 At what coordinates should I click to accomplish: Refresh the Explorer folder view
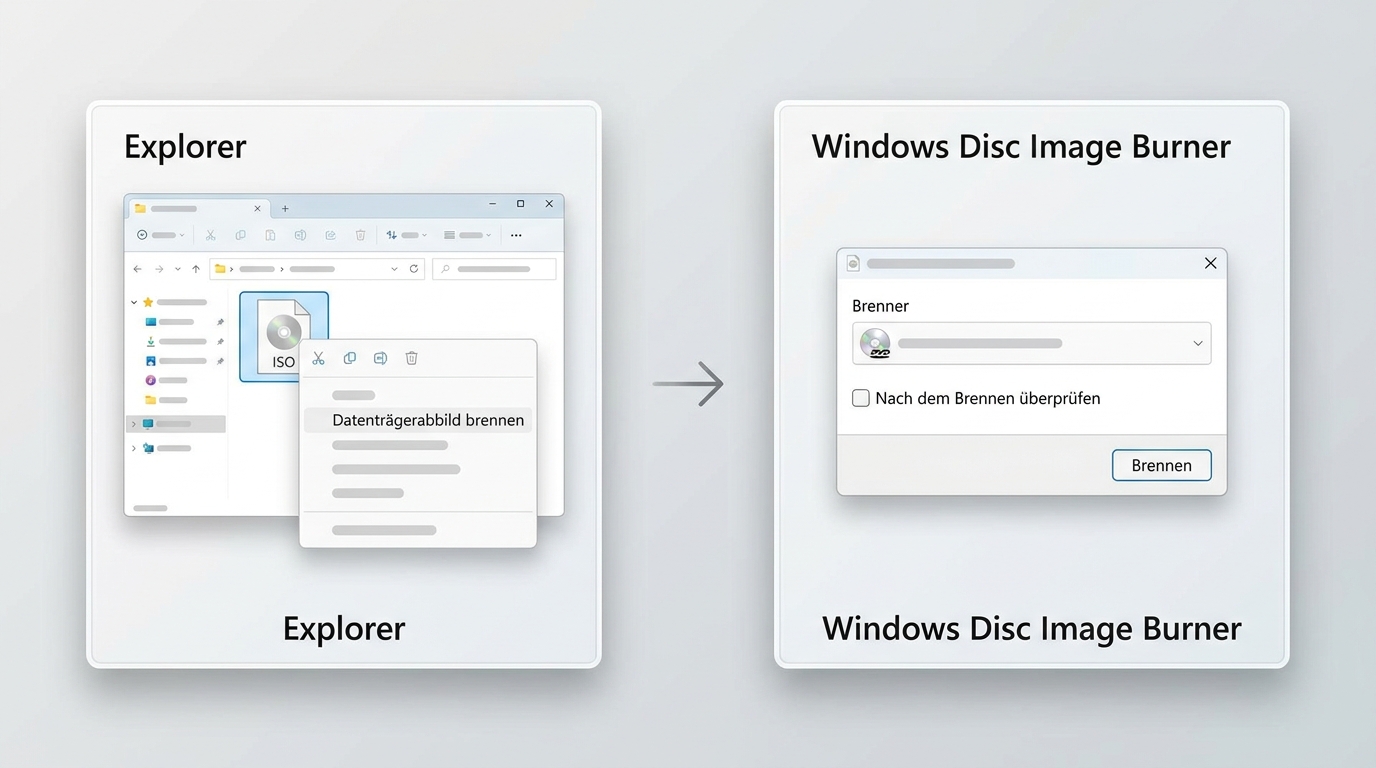[414, 269]
